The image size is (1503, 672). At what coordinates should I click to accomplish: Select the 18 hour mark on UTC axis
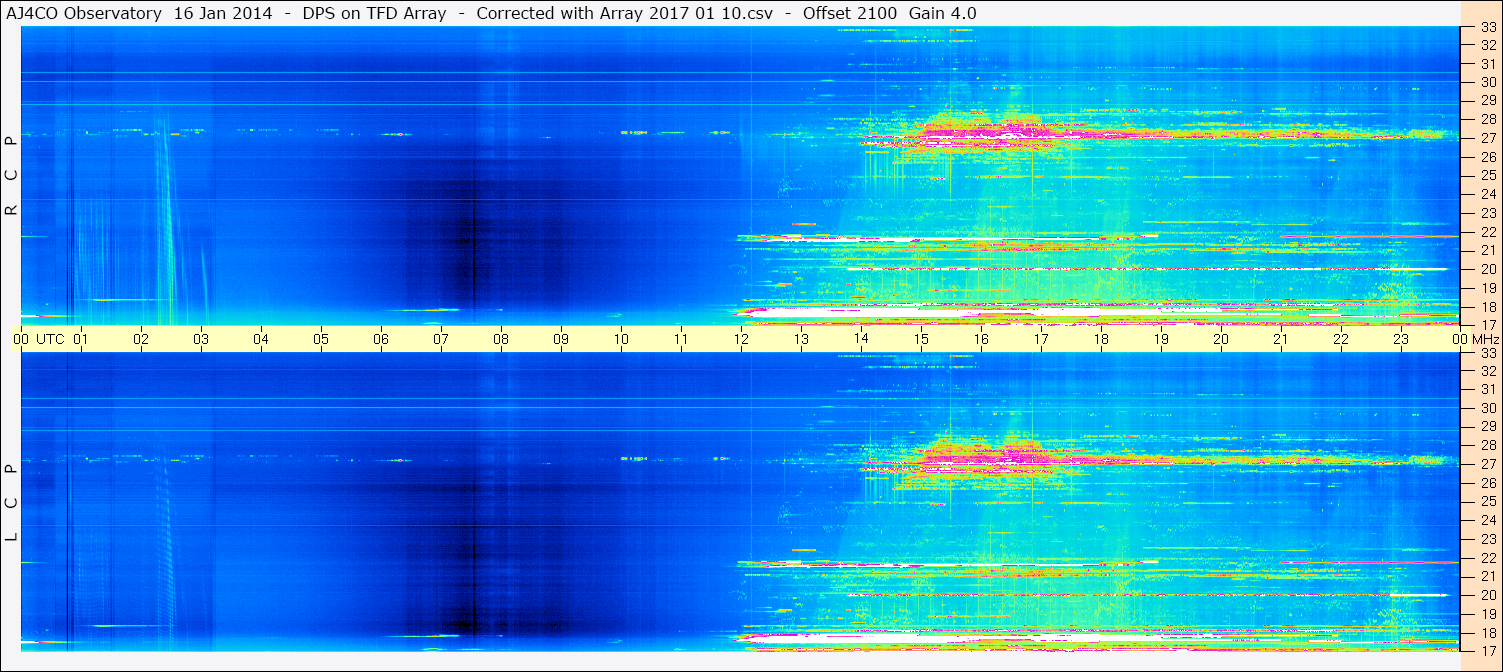point(1101,339)
